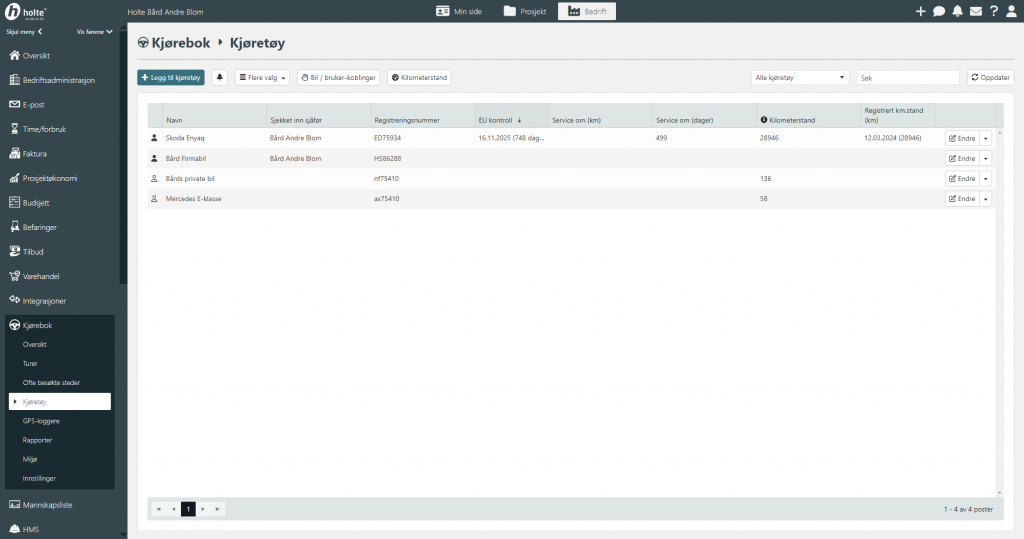The width and height of the screenshot is (1024, 539).
Task: Click the bell button beside Legg til kjøretøy
Action: (x=220, y=77)
